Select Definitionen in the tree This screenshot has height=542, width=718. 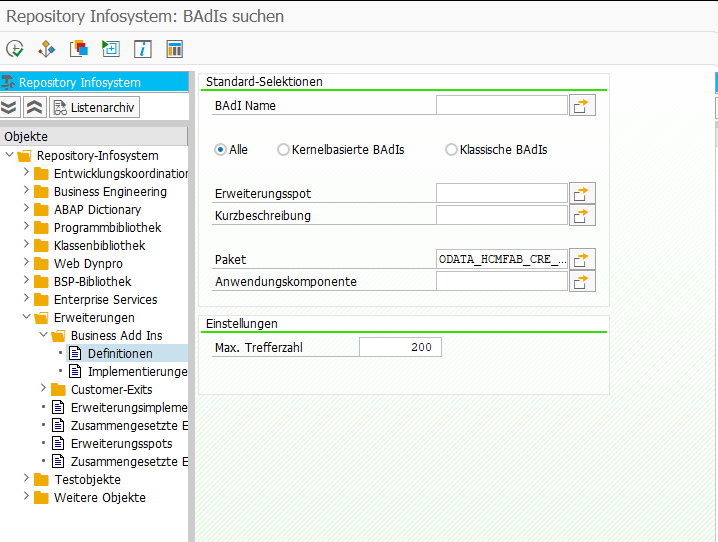pyautogui.click(x=119, y=353)
